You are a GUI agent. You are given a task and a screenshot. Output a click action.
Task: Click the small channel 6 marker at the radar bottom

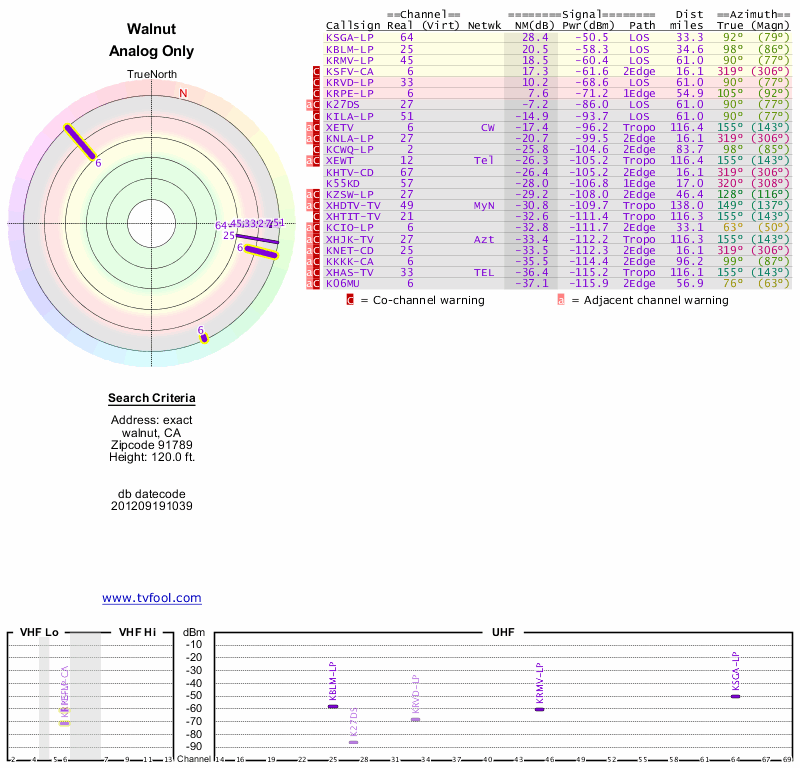click(204, 338)
